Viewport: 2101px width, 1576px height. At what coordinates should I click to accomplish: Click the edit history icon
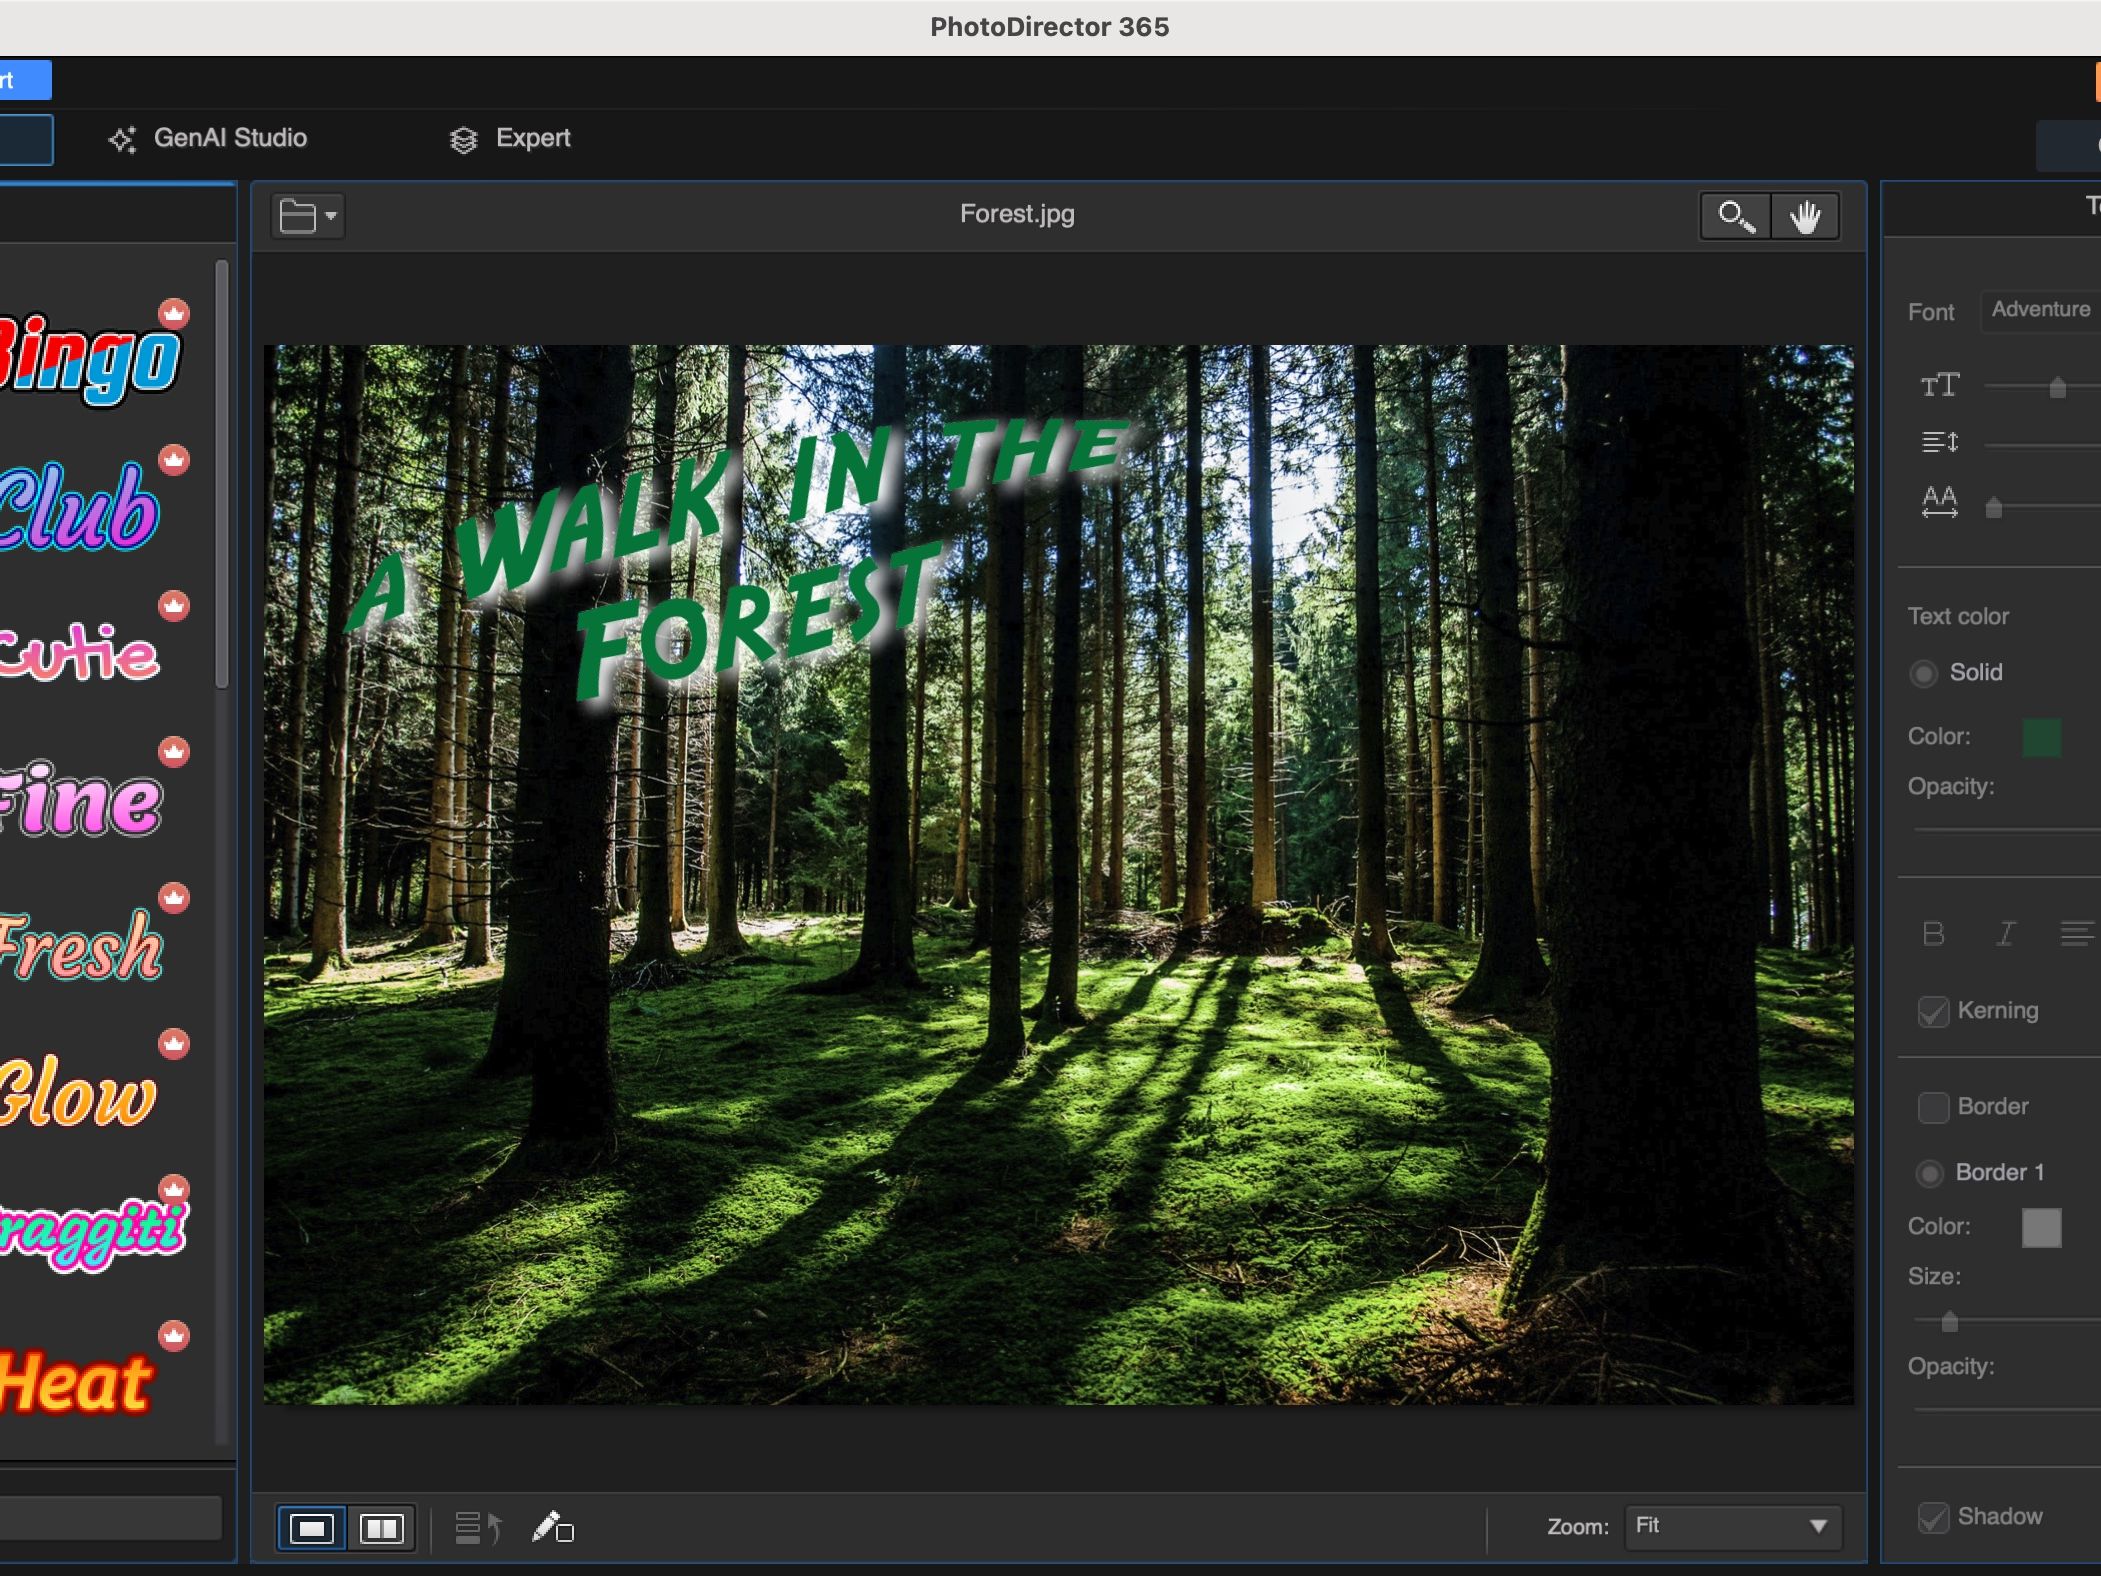[x=478, y=1528]
